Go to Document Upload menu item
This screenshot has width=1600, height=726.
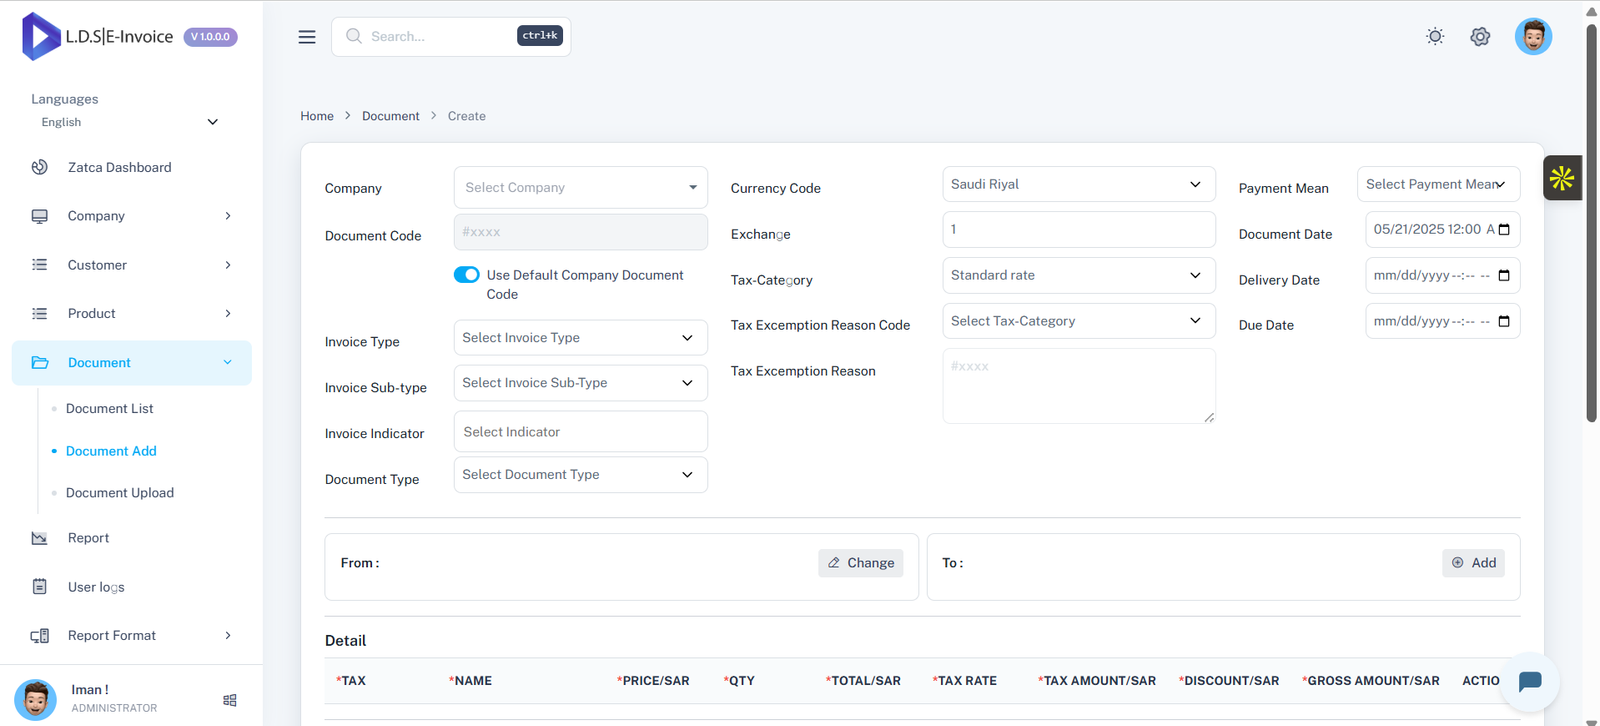click(x=120, y=493)
